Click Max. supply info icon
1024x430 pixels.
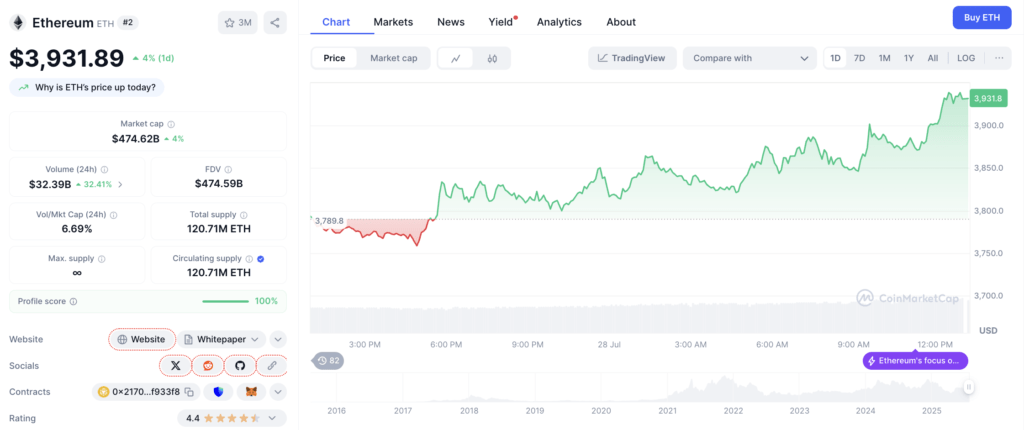[101, 259]
